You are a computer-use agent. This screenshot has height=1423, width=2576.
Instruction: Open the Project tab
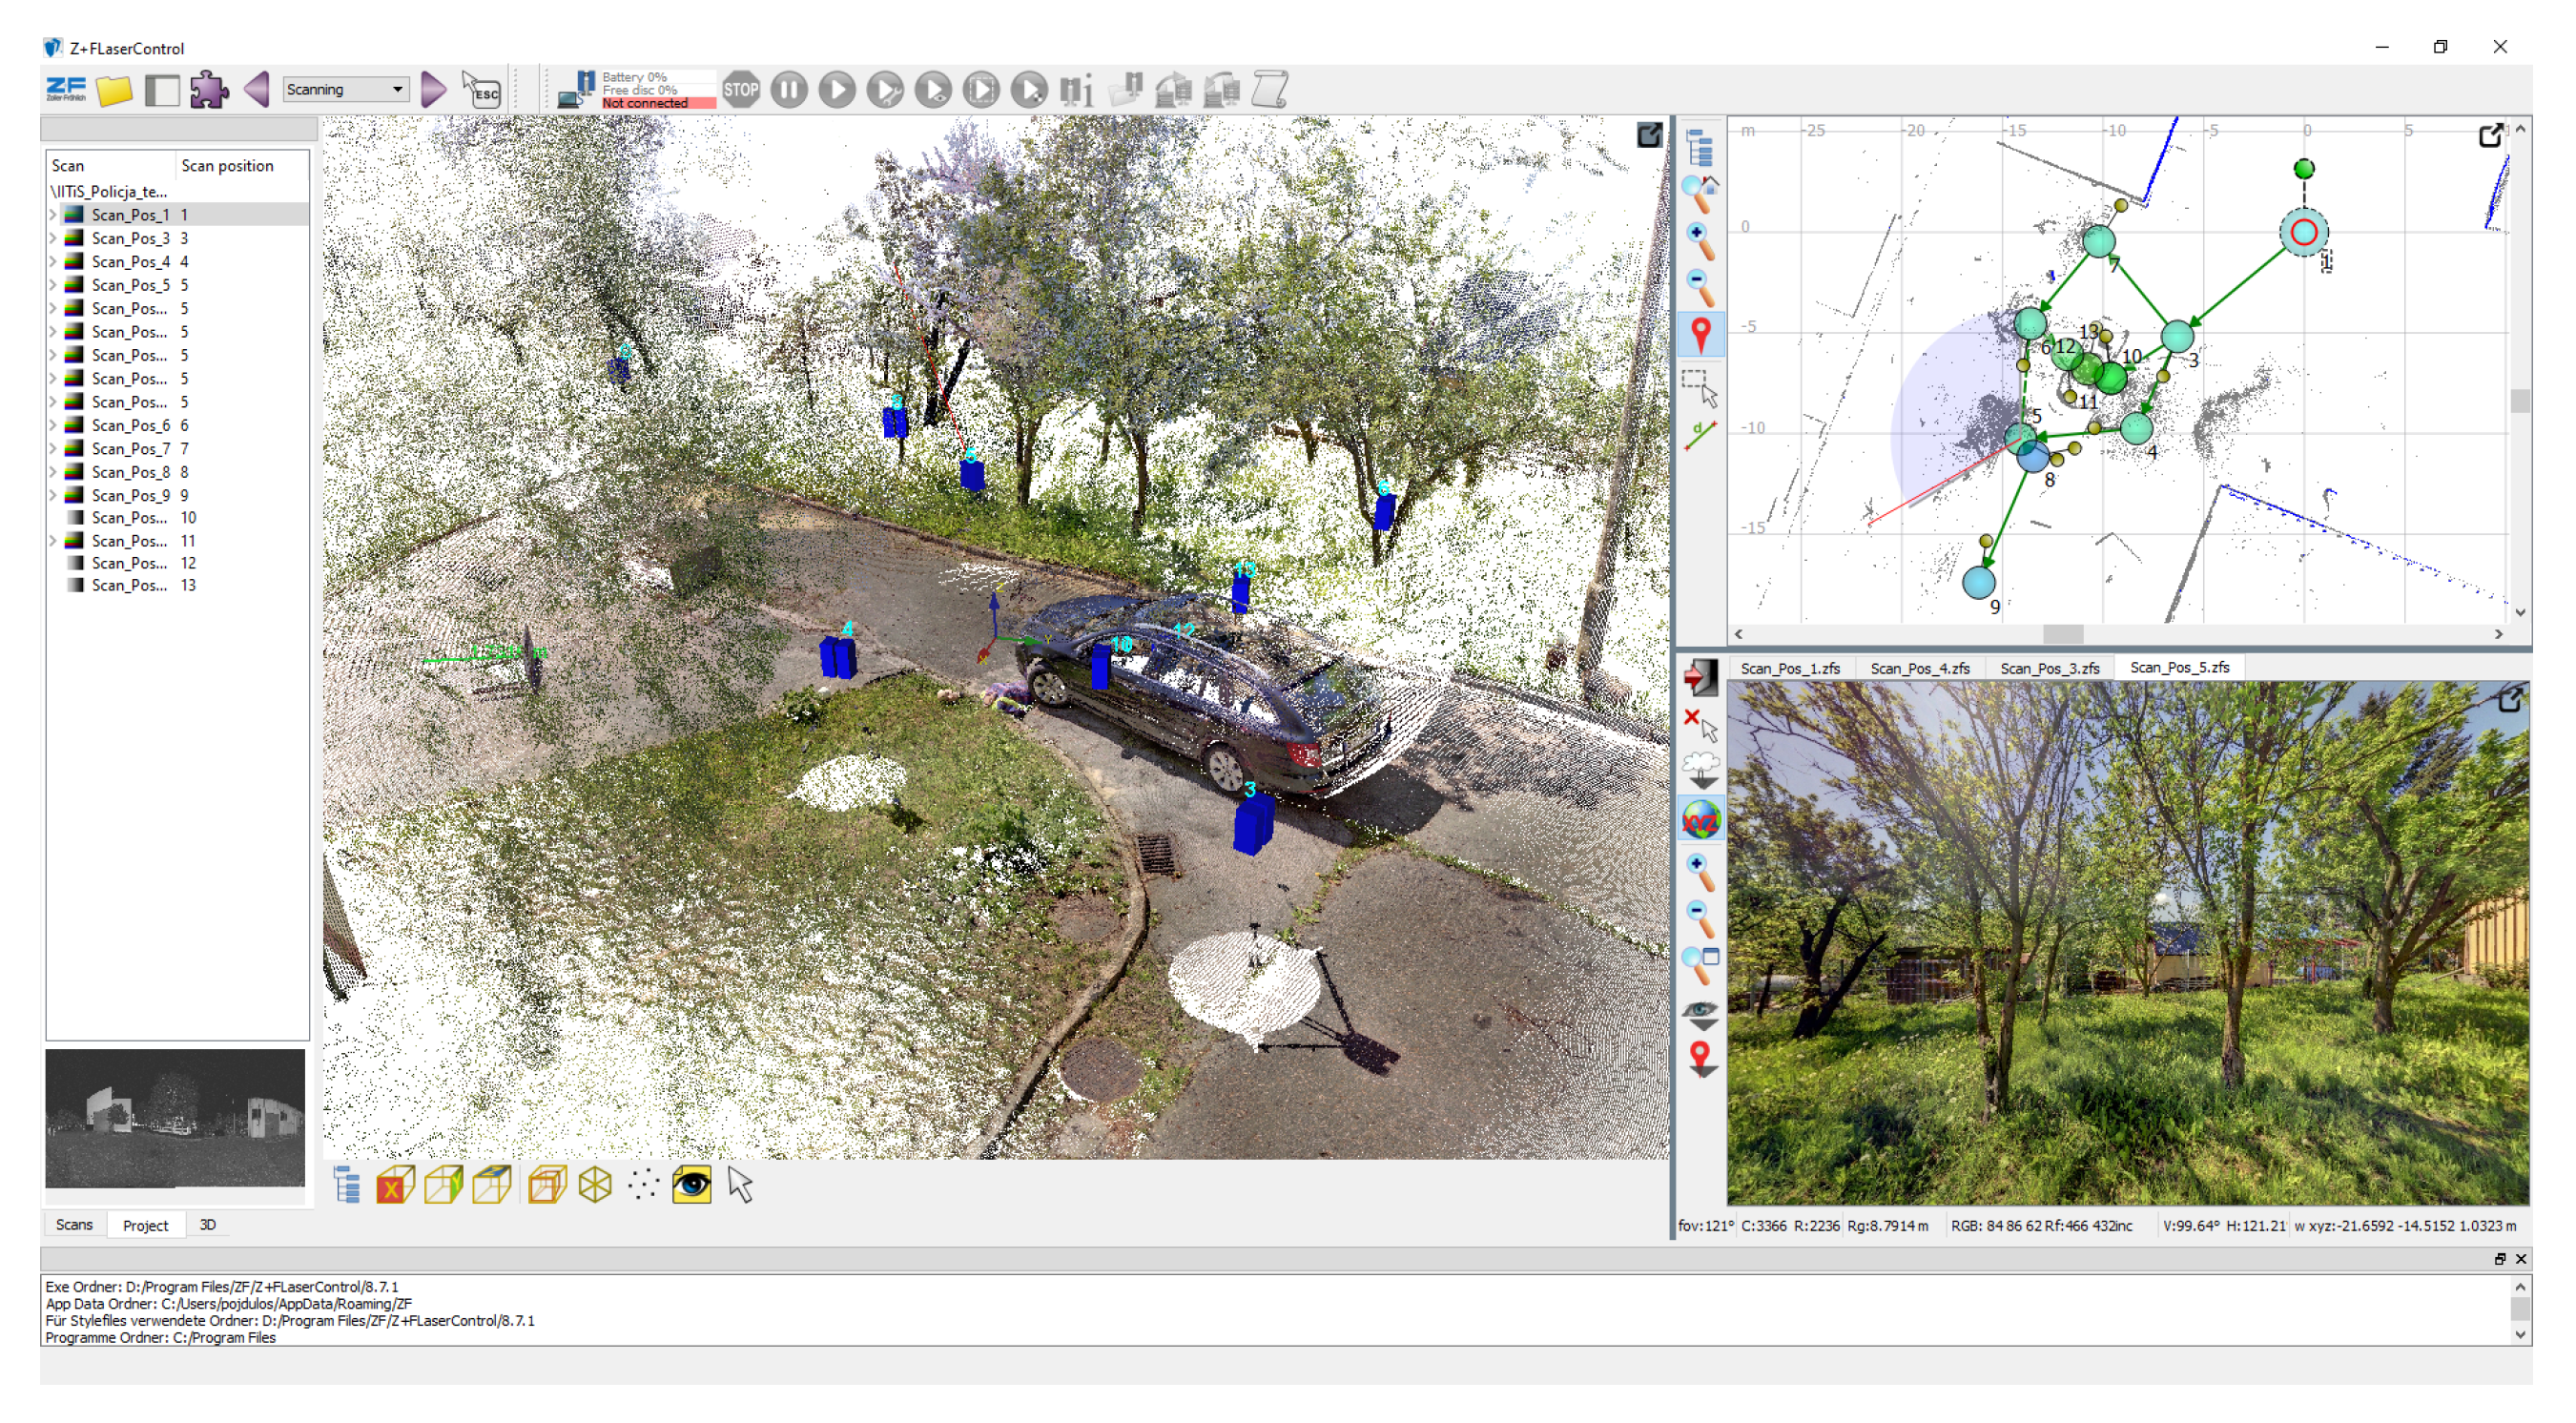tap(145, 1225)
